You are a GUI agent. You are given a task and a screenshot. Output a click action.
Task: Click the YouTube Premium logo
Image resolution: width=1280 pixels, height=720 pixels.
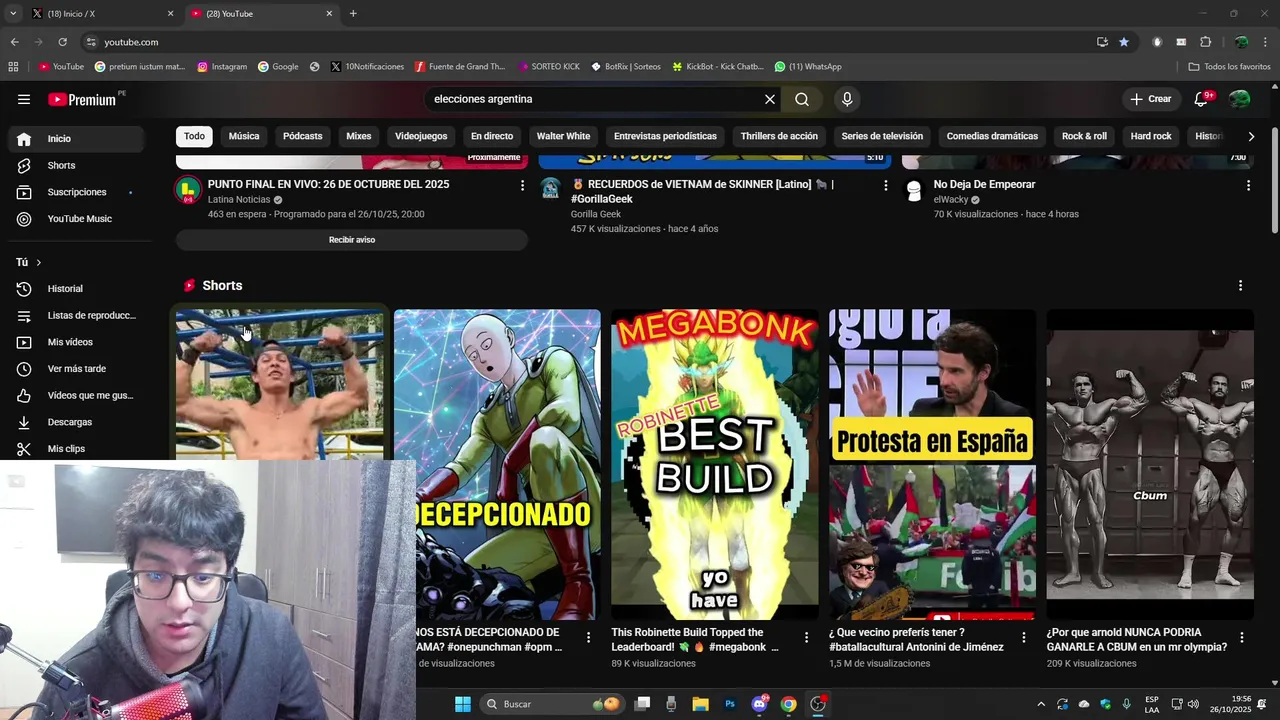tap(82, 99)
